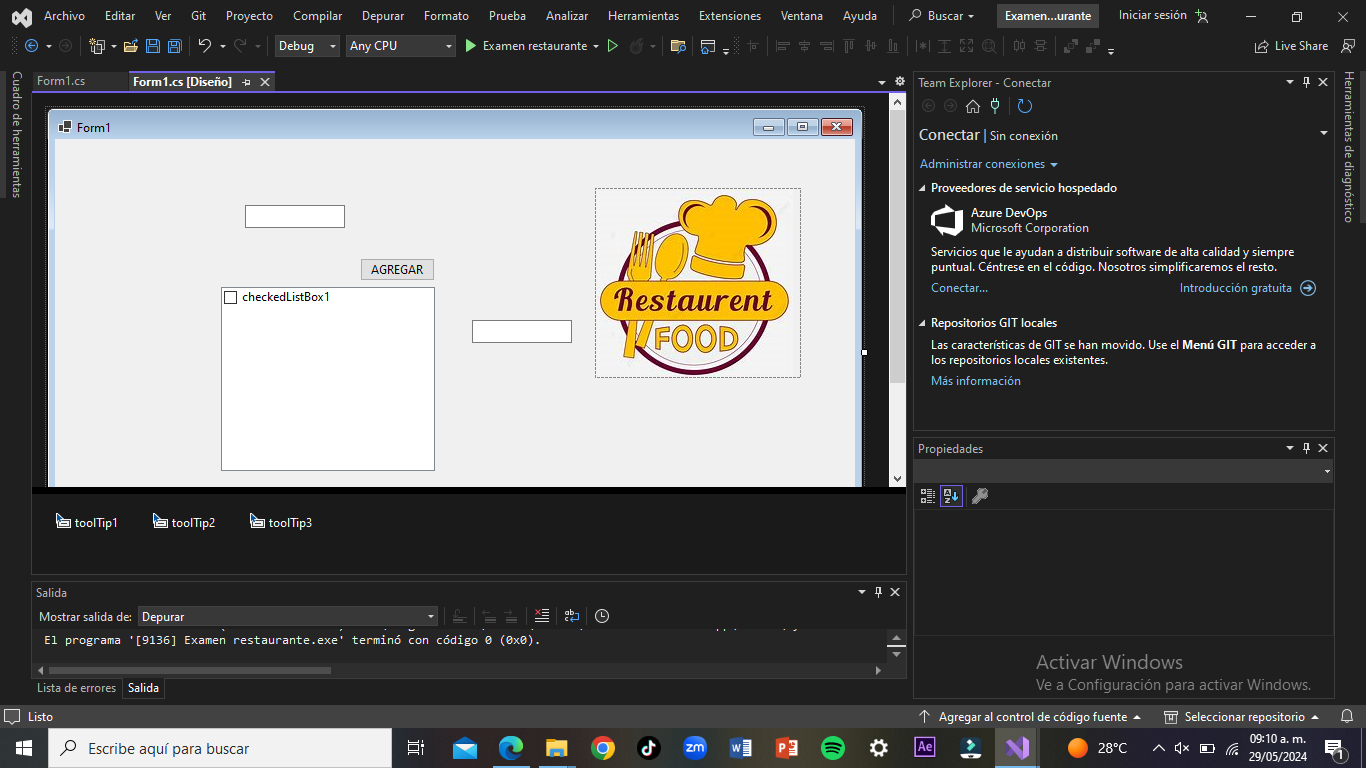Click the Save All toolbar icon
This screenshot has width=1366, height=768.
tap(174, 46)
